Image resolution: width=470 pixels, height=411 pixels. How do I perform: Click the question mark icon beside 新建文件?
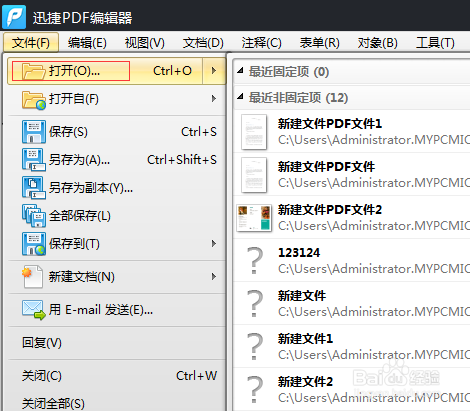(255, 303)
